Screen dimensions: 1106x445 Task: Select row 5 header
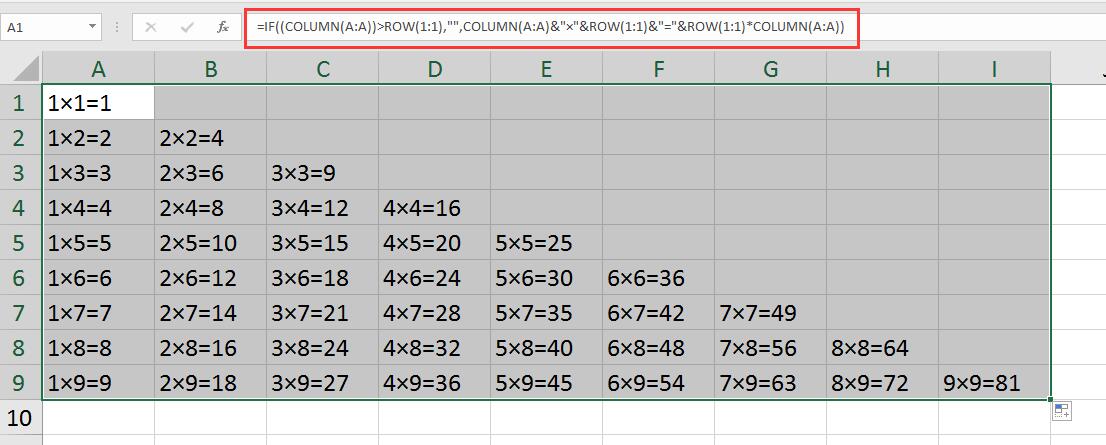(x=20, y=243)
